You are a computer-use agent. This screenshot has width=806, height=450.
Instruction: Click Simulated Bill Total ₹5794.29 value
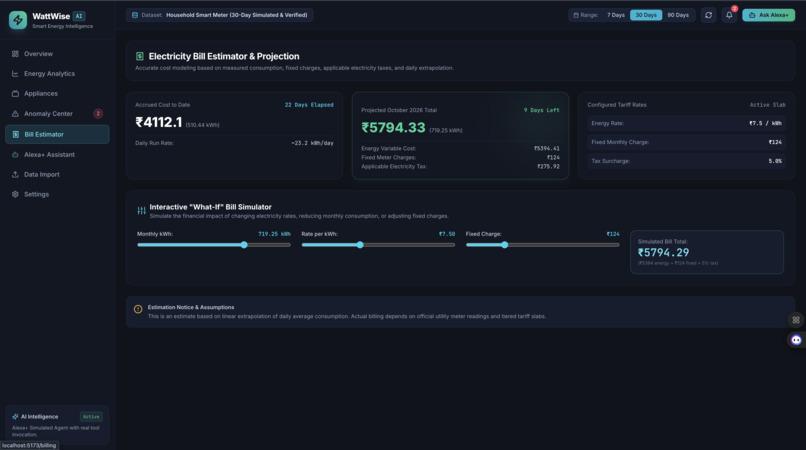[663, 253]
